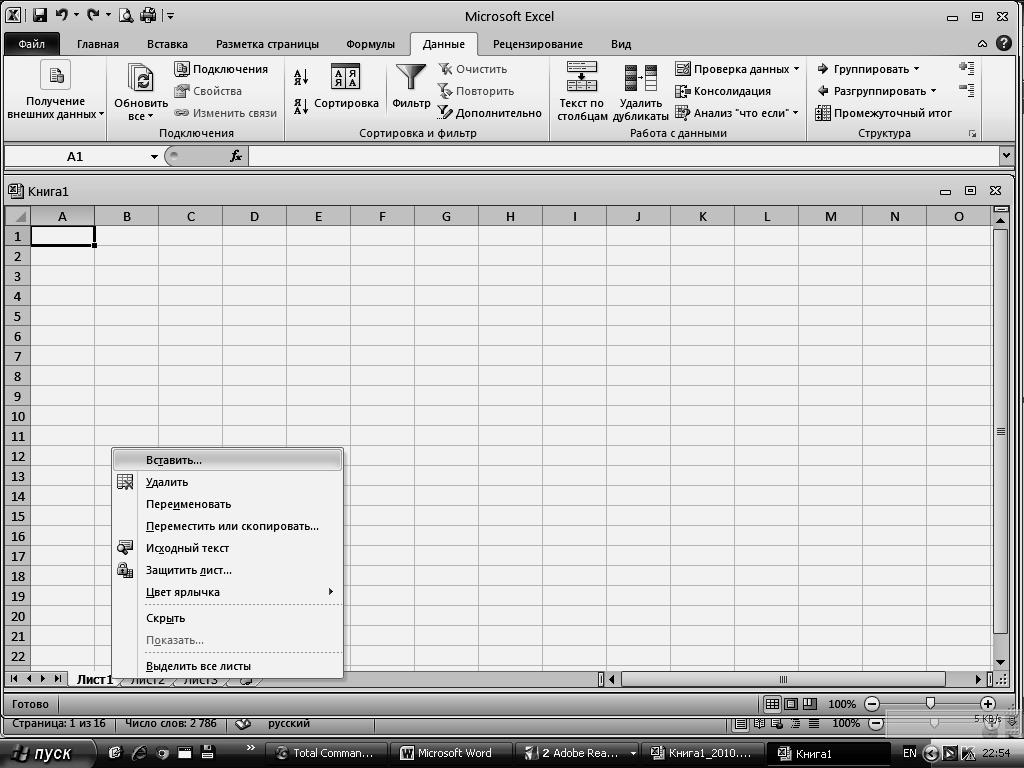Viewport: 1024px width, 768px height.
Task: Expand Цвет ярлычка submenu
Action: point(228,592)
